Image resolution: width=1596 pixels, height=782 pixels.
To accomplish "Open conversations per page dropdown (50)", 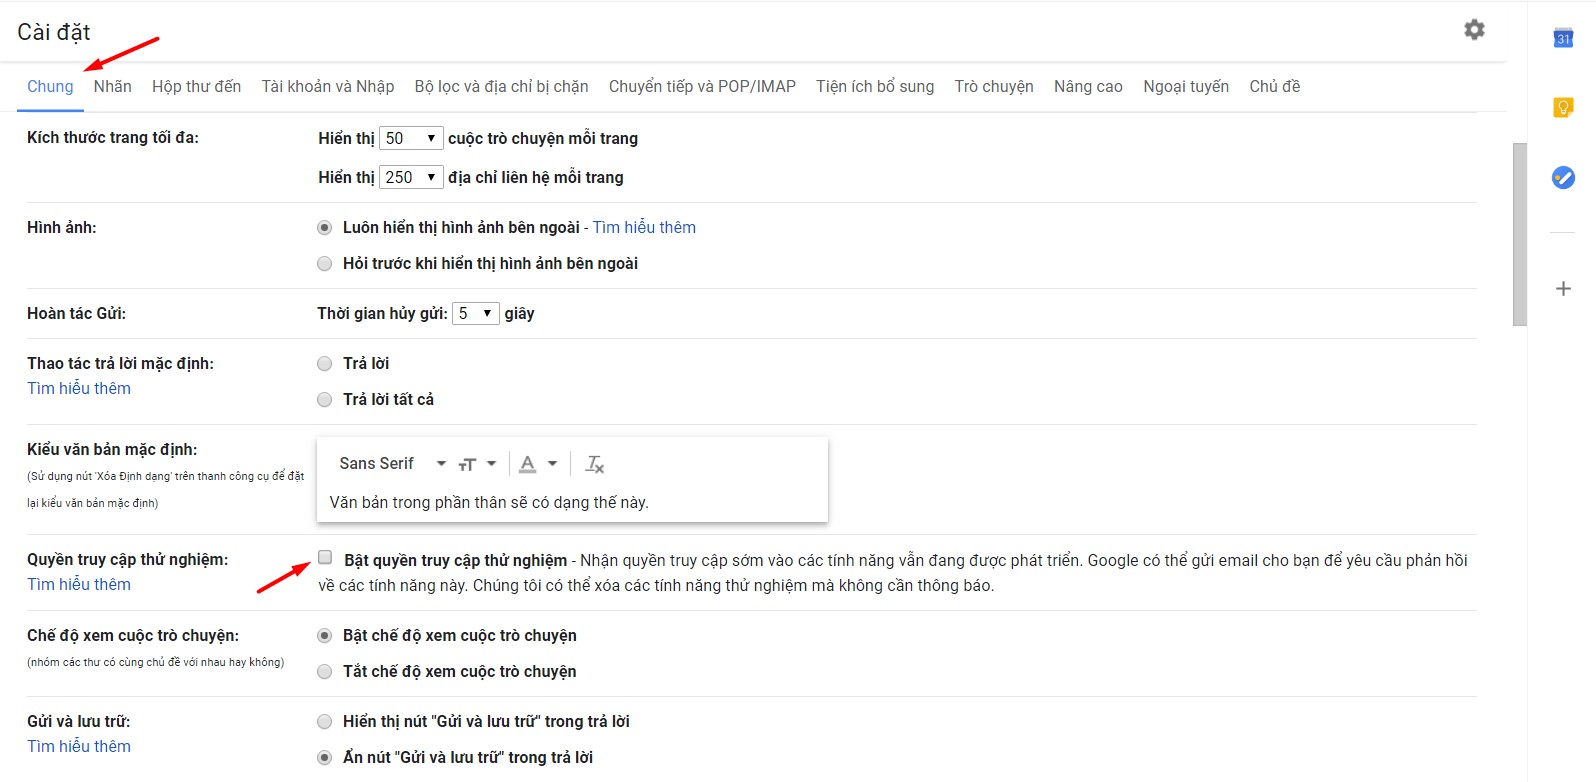I will 411,138.
